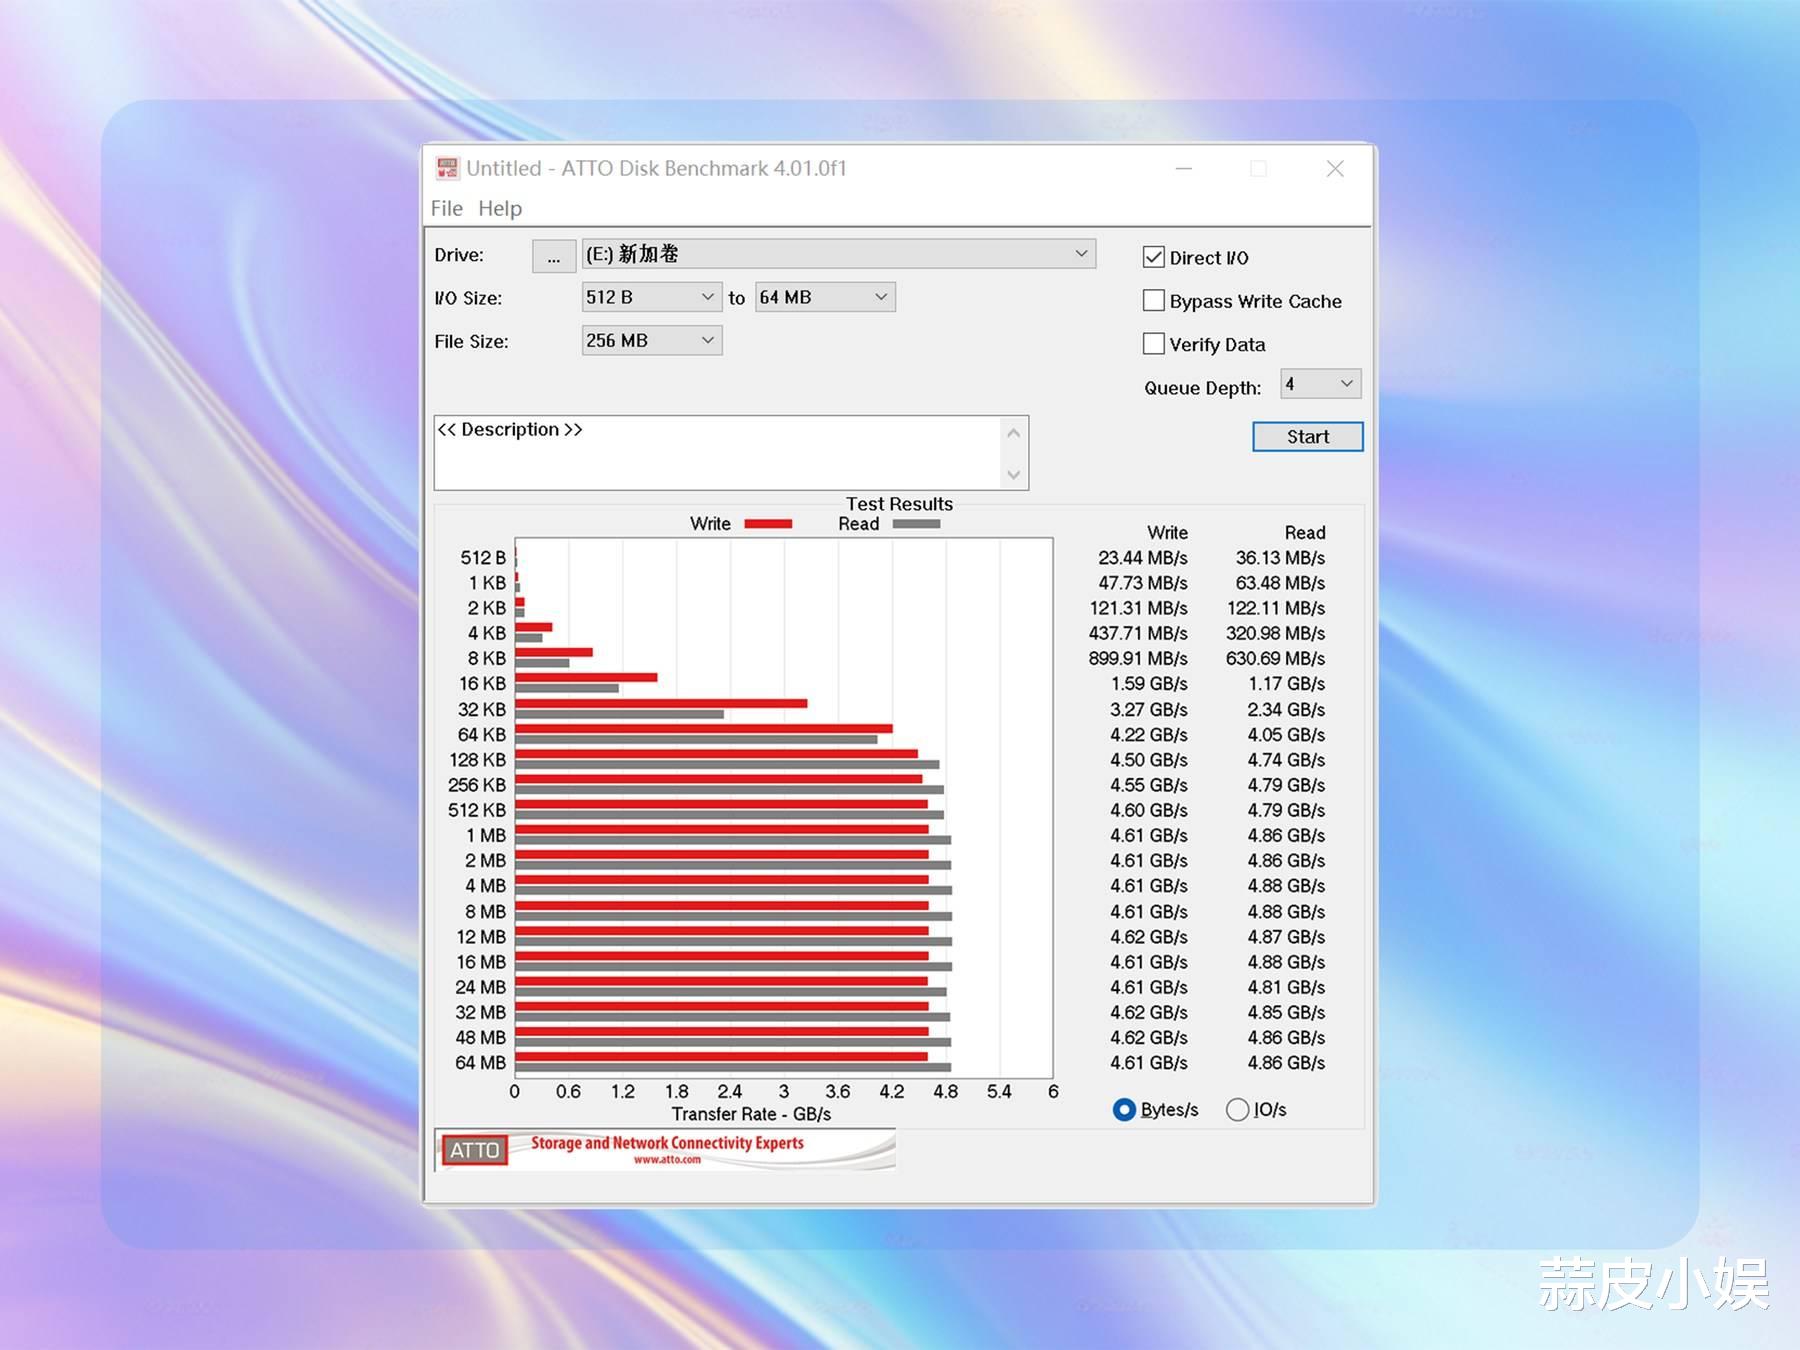Select the IO/s radio button
1800x1350 pixels.
[x=1237, y=1109]
